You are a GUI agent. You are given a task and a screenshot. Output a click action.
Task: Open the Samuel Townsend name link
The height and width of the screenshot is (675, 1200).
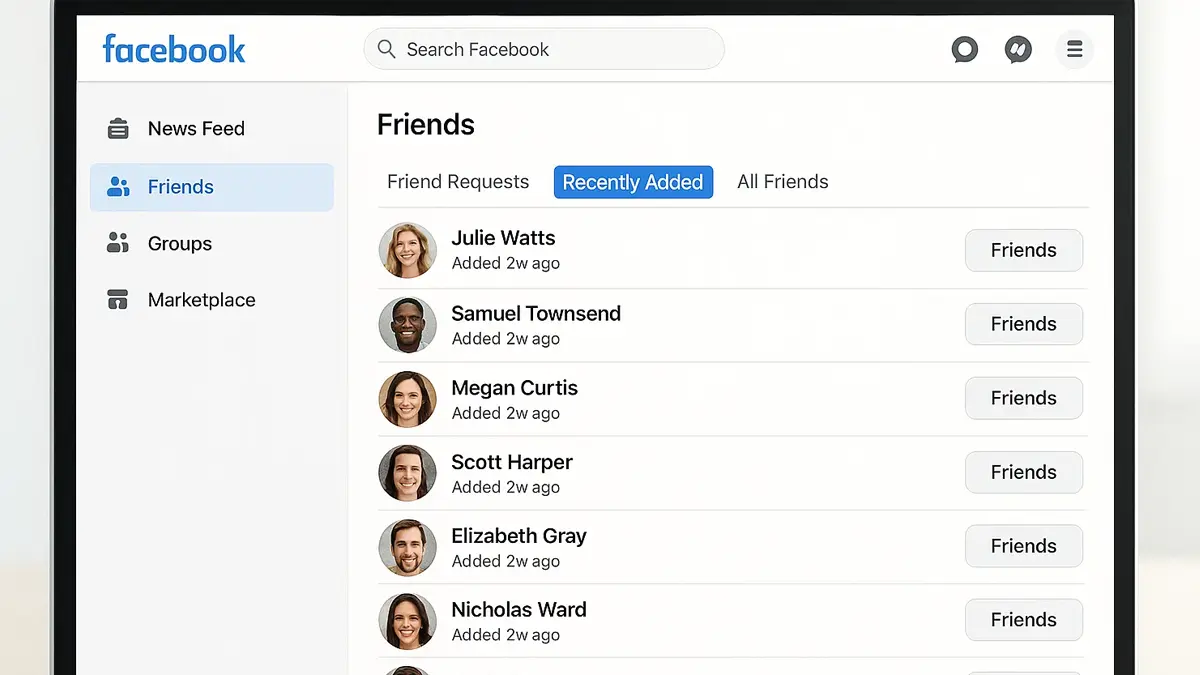click(536, 314)
